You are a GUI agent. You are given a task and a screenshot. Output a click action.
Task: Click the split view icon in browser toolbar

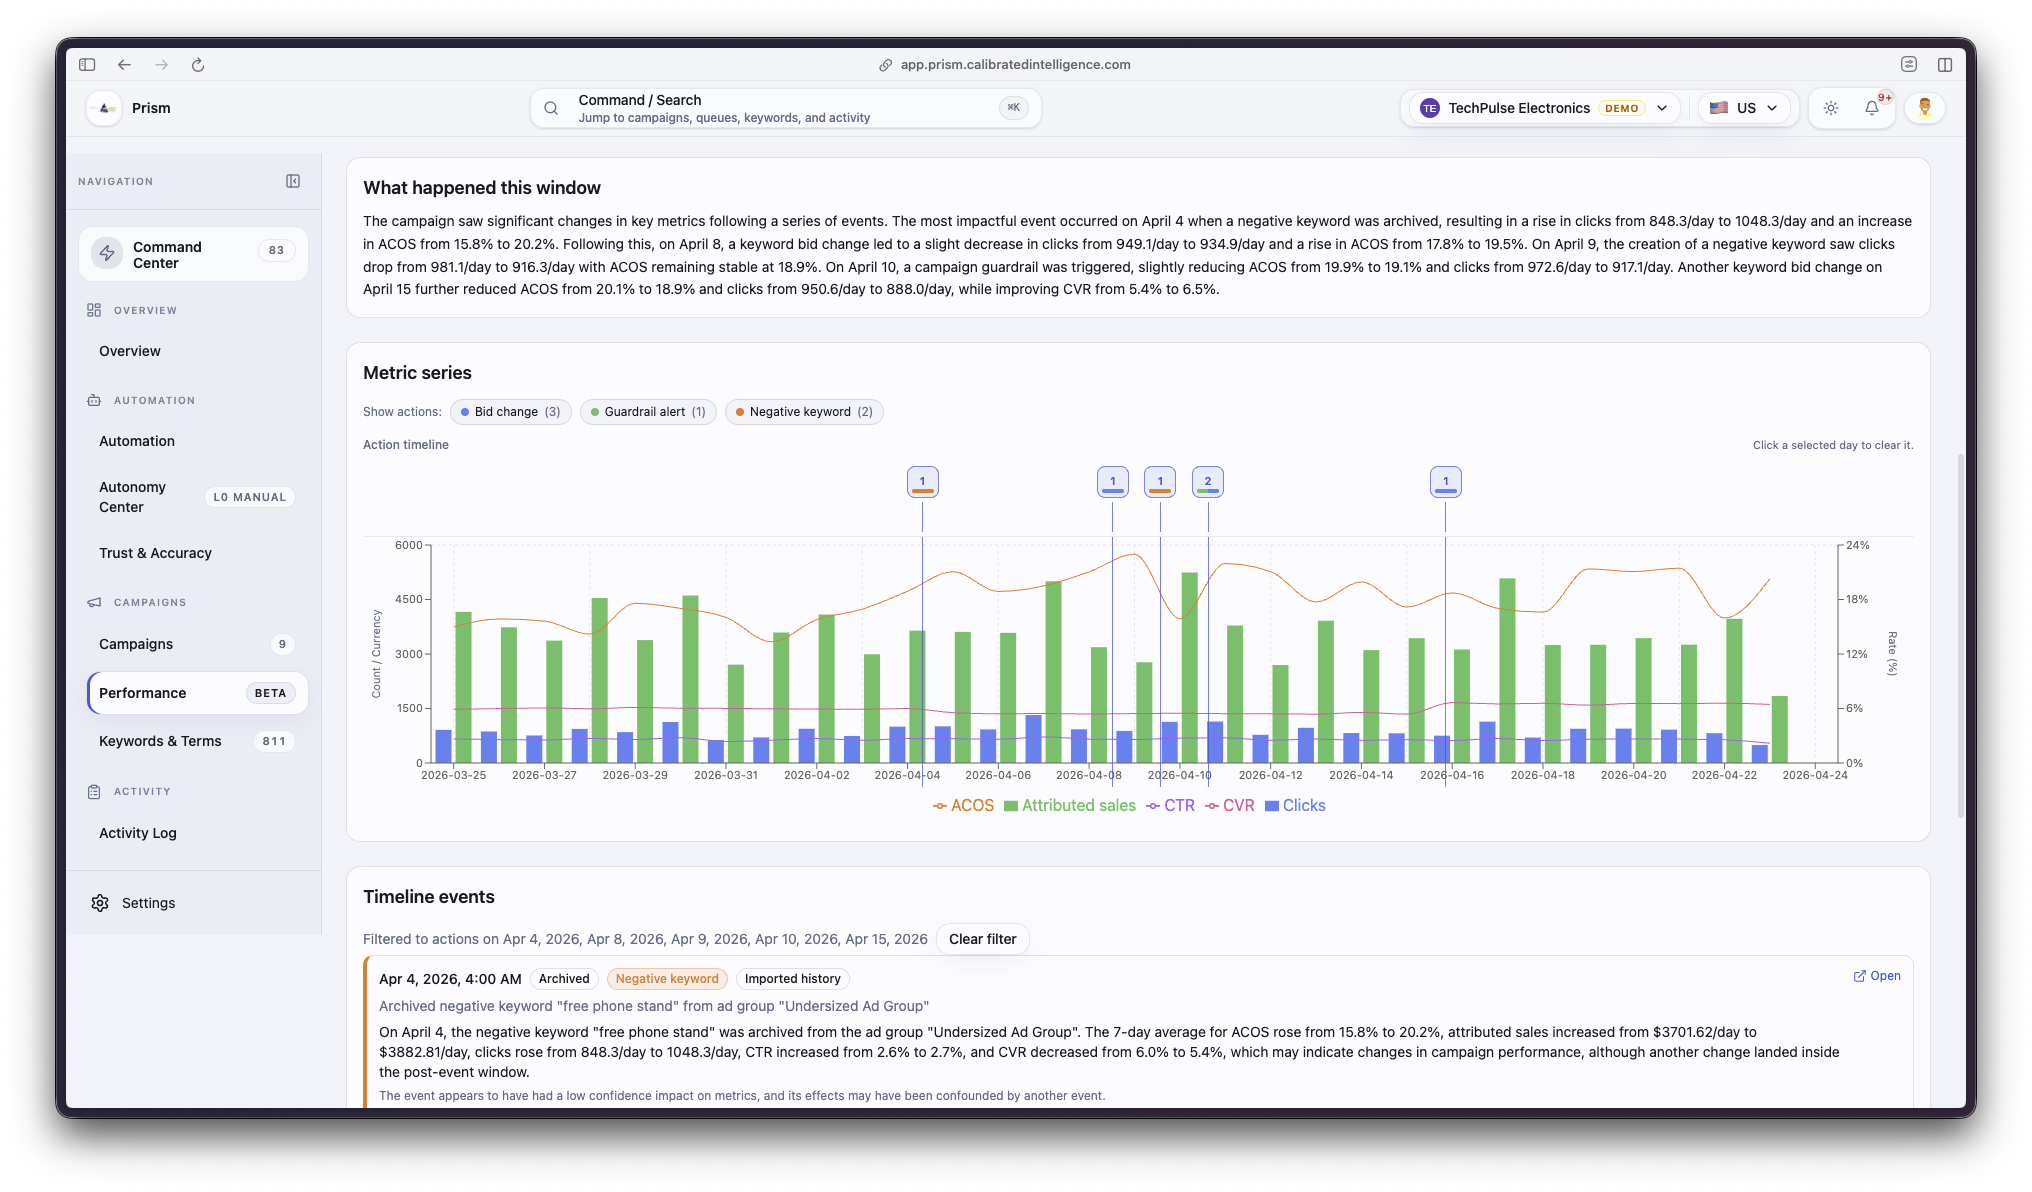(x=1944, y=65)
